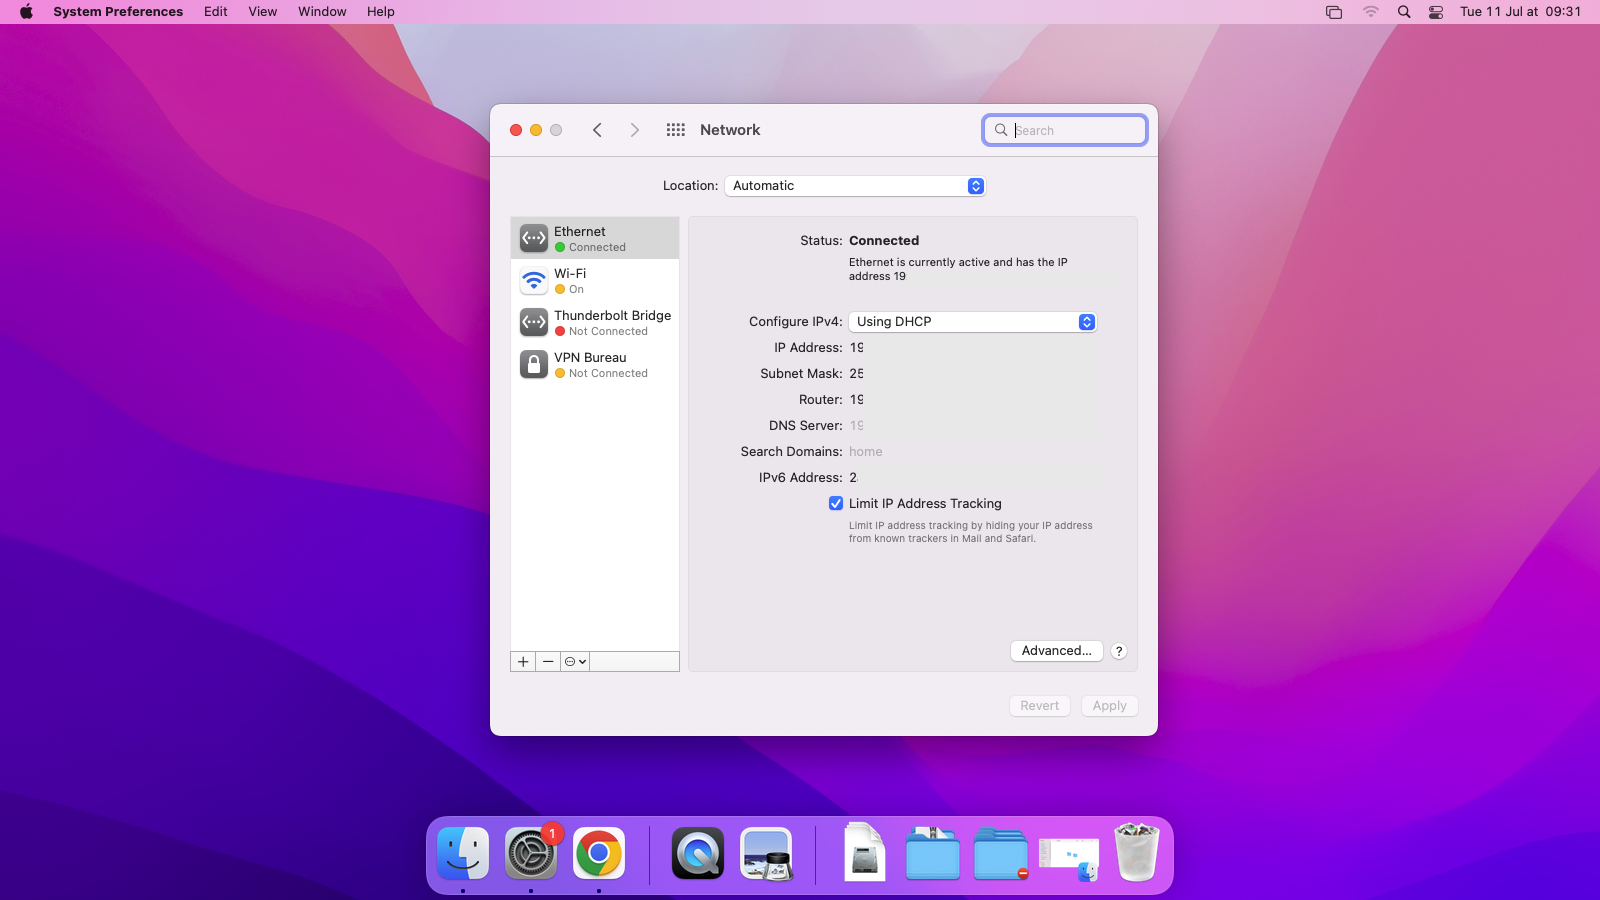Open Control Center in the menu bar
1600x900 pixels.
(1436, 12)
